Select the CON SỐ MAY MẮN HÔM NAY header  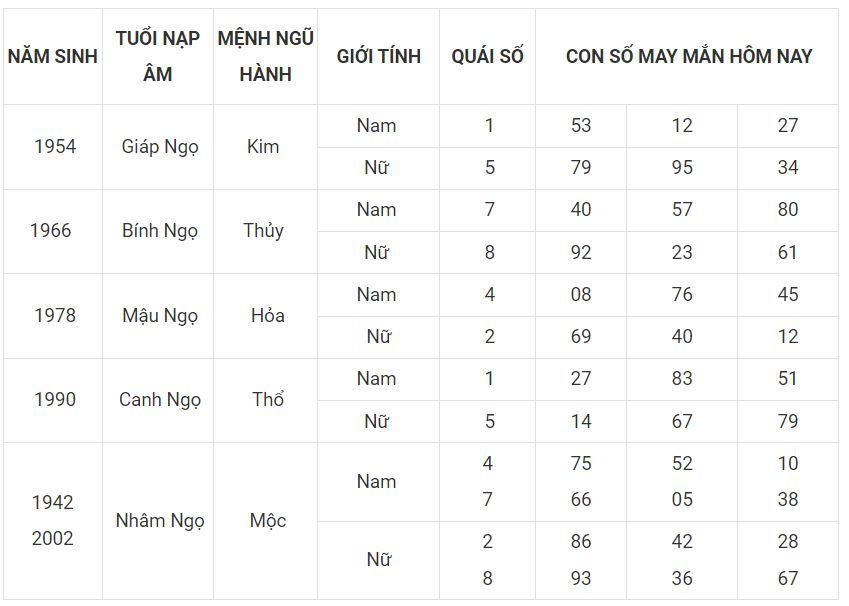tap(688, 56)
